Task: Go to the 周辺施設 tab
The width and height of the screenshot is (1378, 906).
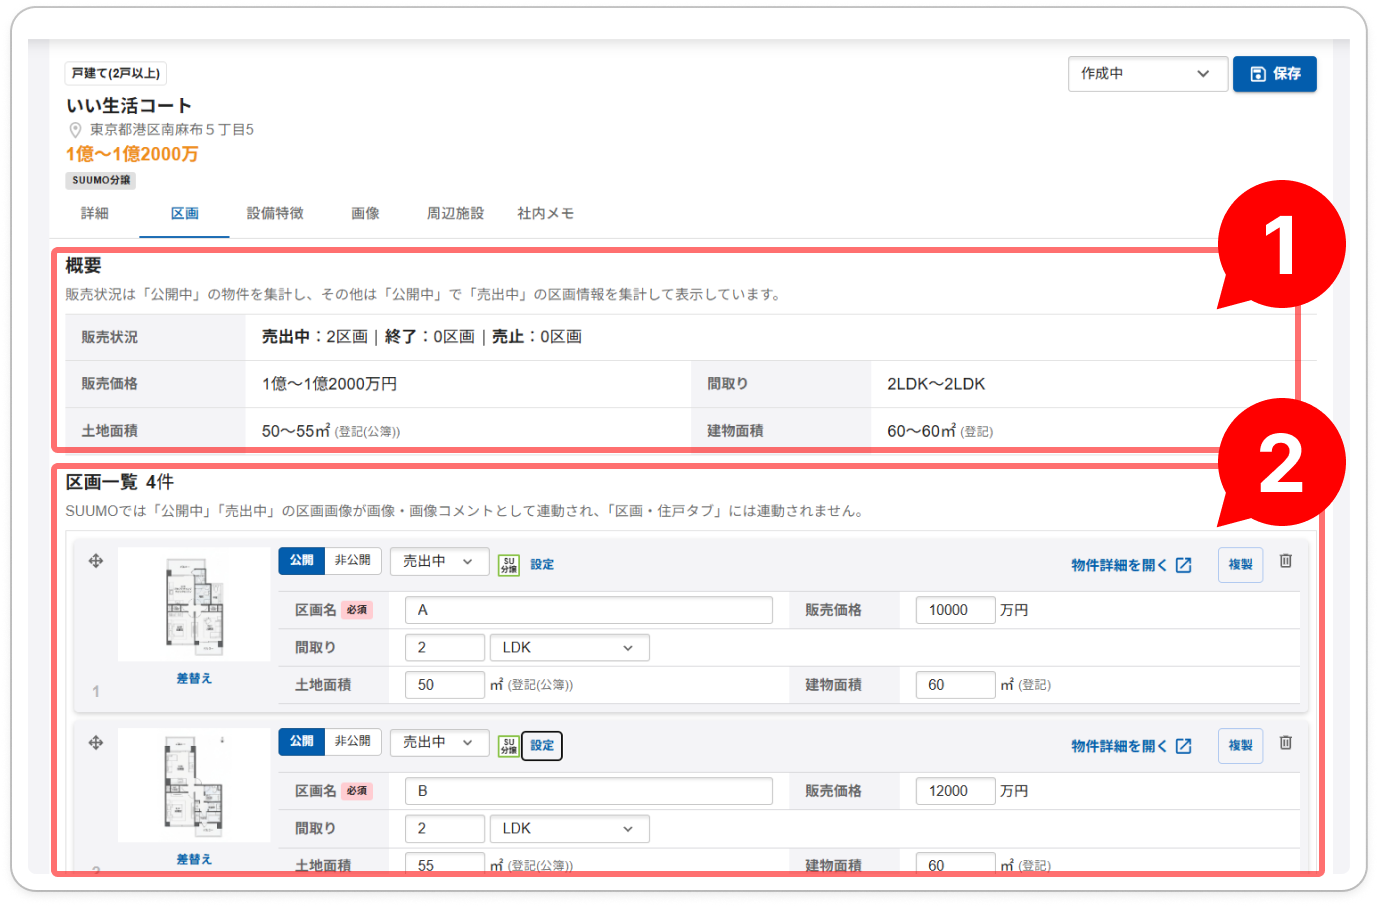Action: (x=455, y=214)
